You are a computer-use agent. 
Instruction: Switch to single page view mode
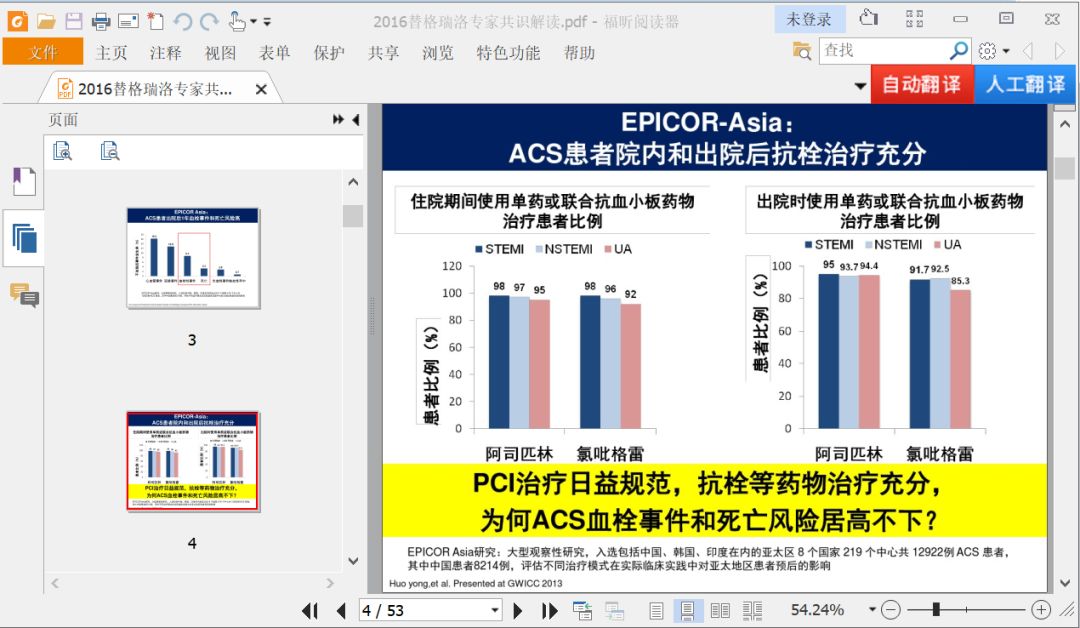(x=656, y=610)
